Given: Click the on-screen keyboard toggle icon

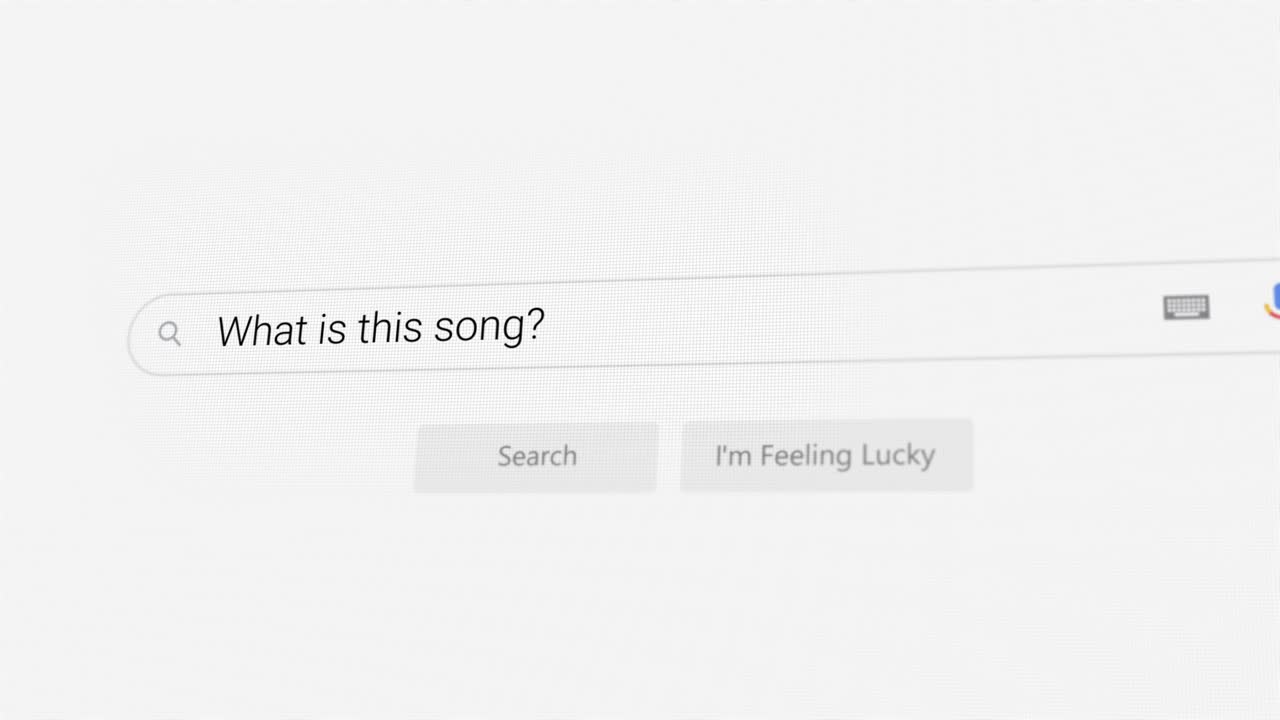Looking at the screenshot, I should click(x=1186, y=307).
